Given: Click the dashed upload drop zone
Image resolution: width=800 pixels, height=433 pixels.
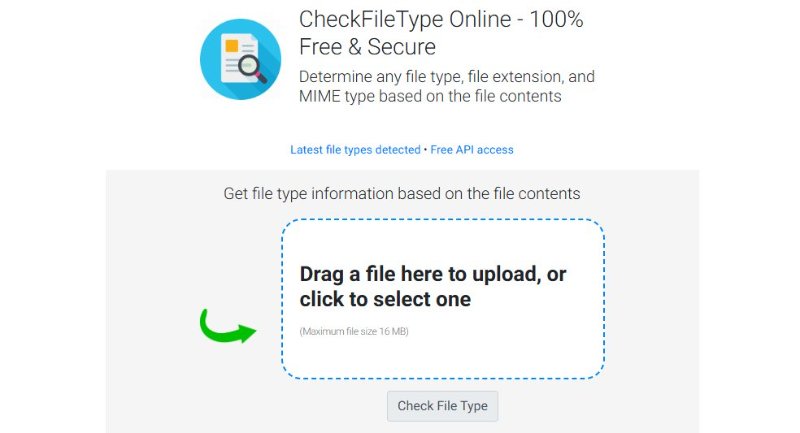Looking at the screenshot, I should coord(442,350).
